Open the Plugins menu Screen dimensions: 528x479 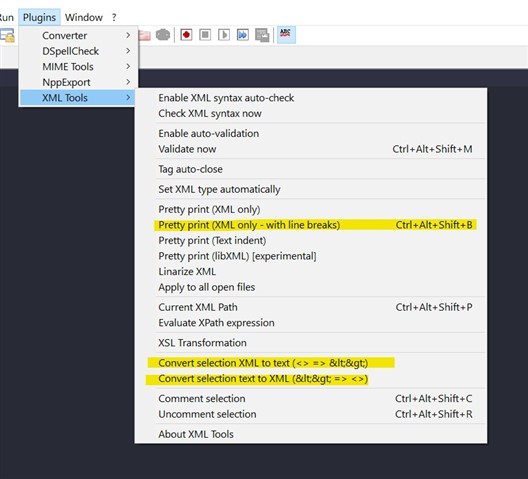(x=39, y=17)
